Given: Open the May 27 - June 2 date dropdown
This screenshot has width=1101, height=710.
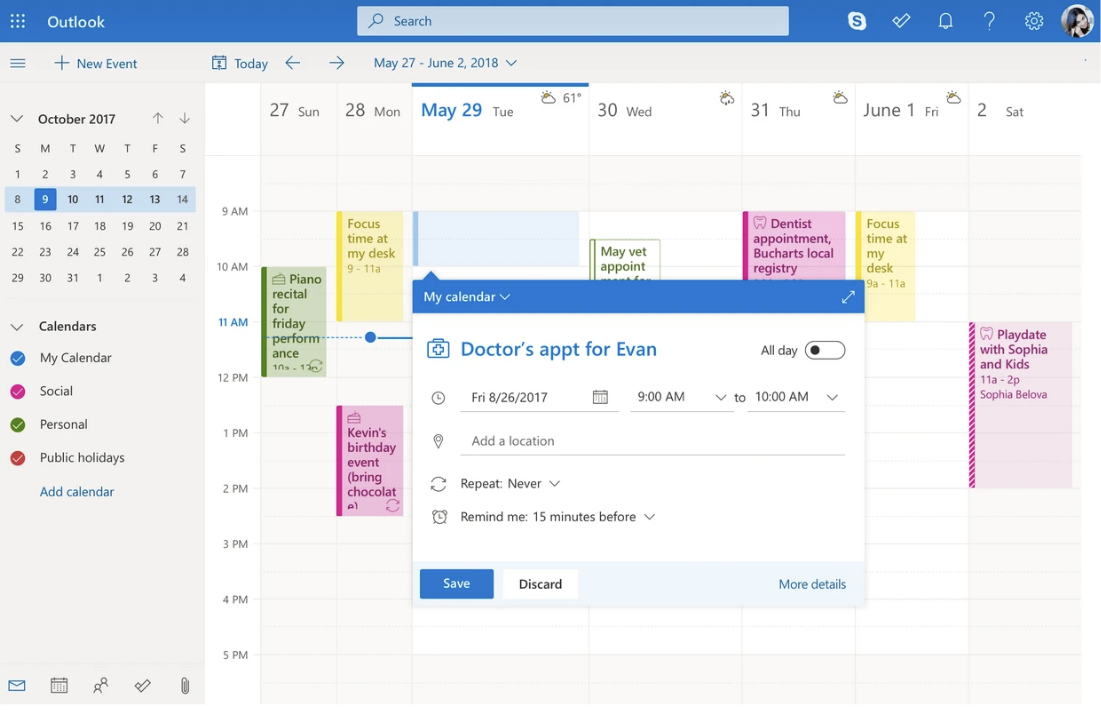Looking at the screenshot, I should pos(444,62).
